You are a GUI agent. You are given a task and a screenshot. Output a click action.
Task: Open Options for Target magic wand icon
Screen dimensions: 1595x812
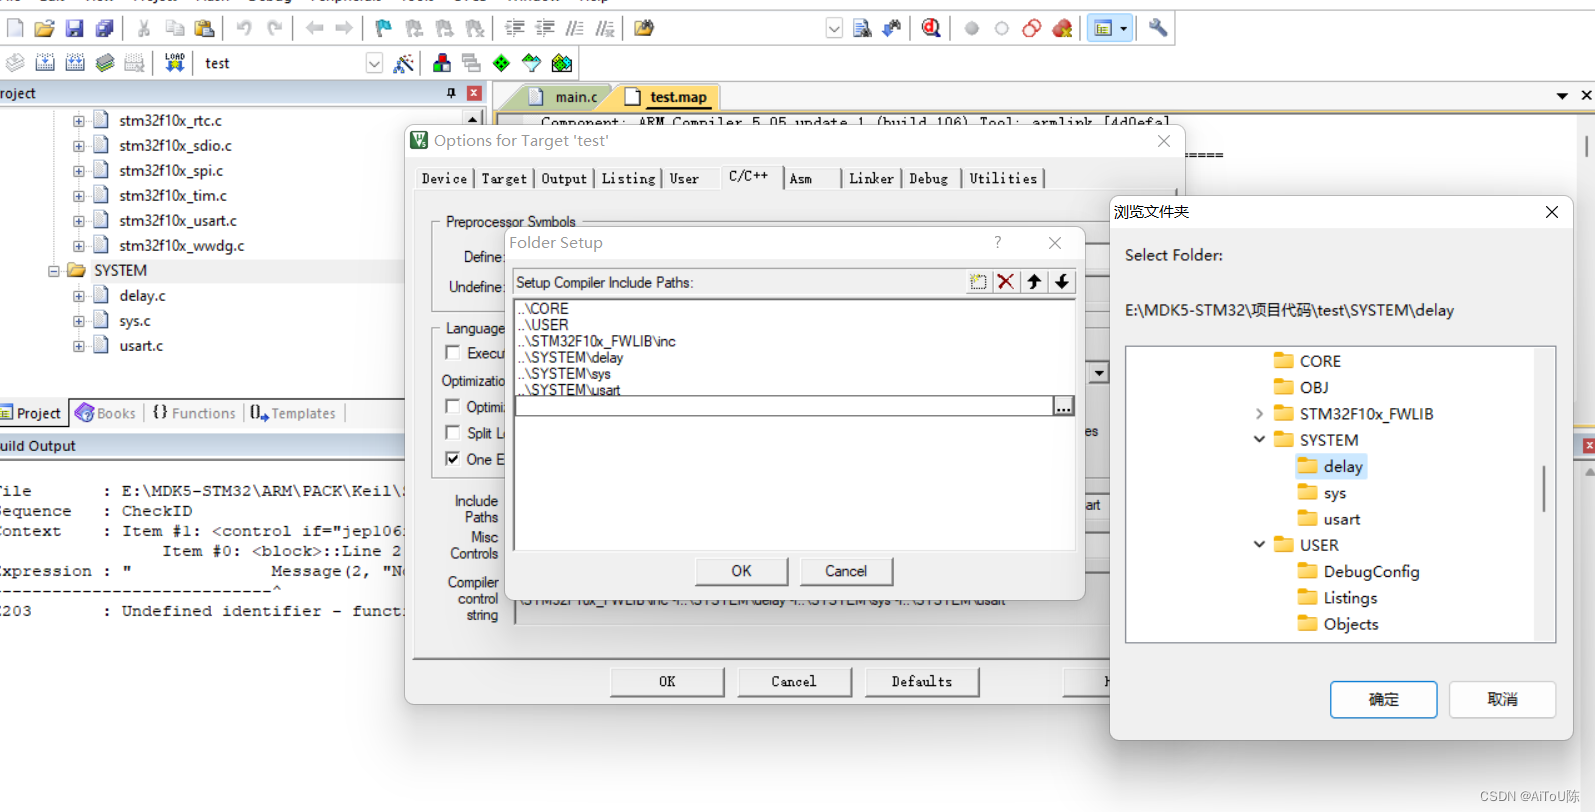[404, 63]
